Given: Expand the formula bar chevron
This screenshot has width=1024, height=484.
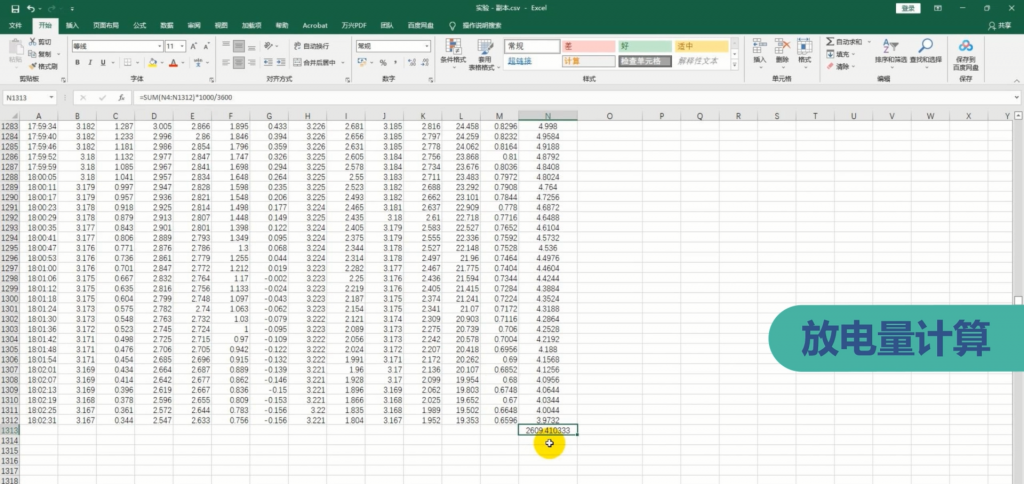Looking at the screenshot, I should (x=1016, y=97).
